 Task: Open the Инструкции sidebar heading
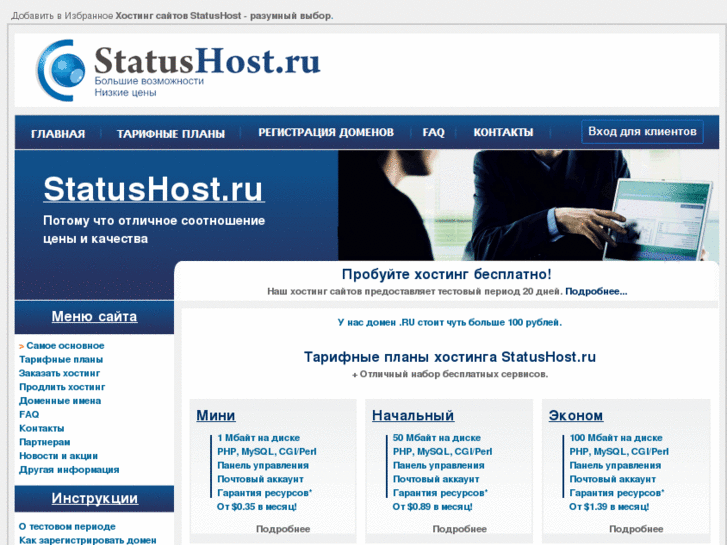point(95,498)
